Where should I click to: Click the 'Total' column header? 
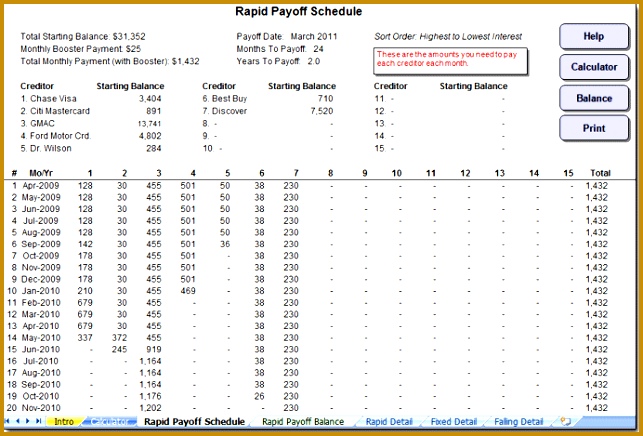click(600, 173)
